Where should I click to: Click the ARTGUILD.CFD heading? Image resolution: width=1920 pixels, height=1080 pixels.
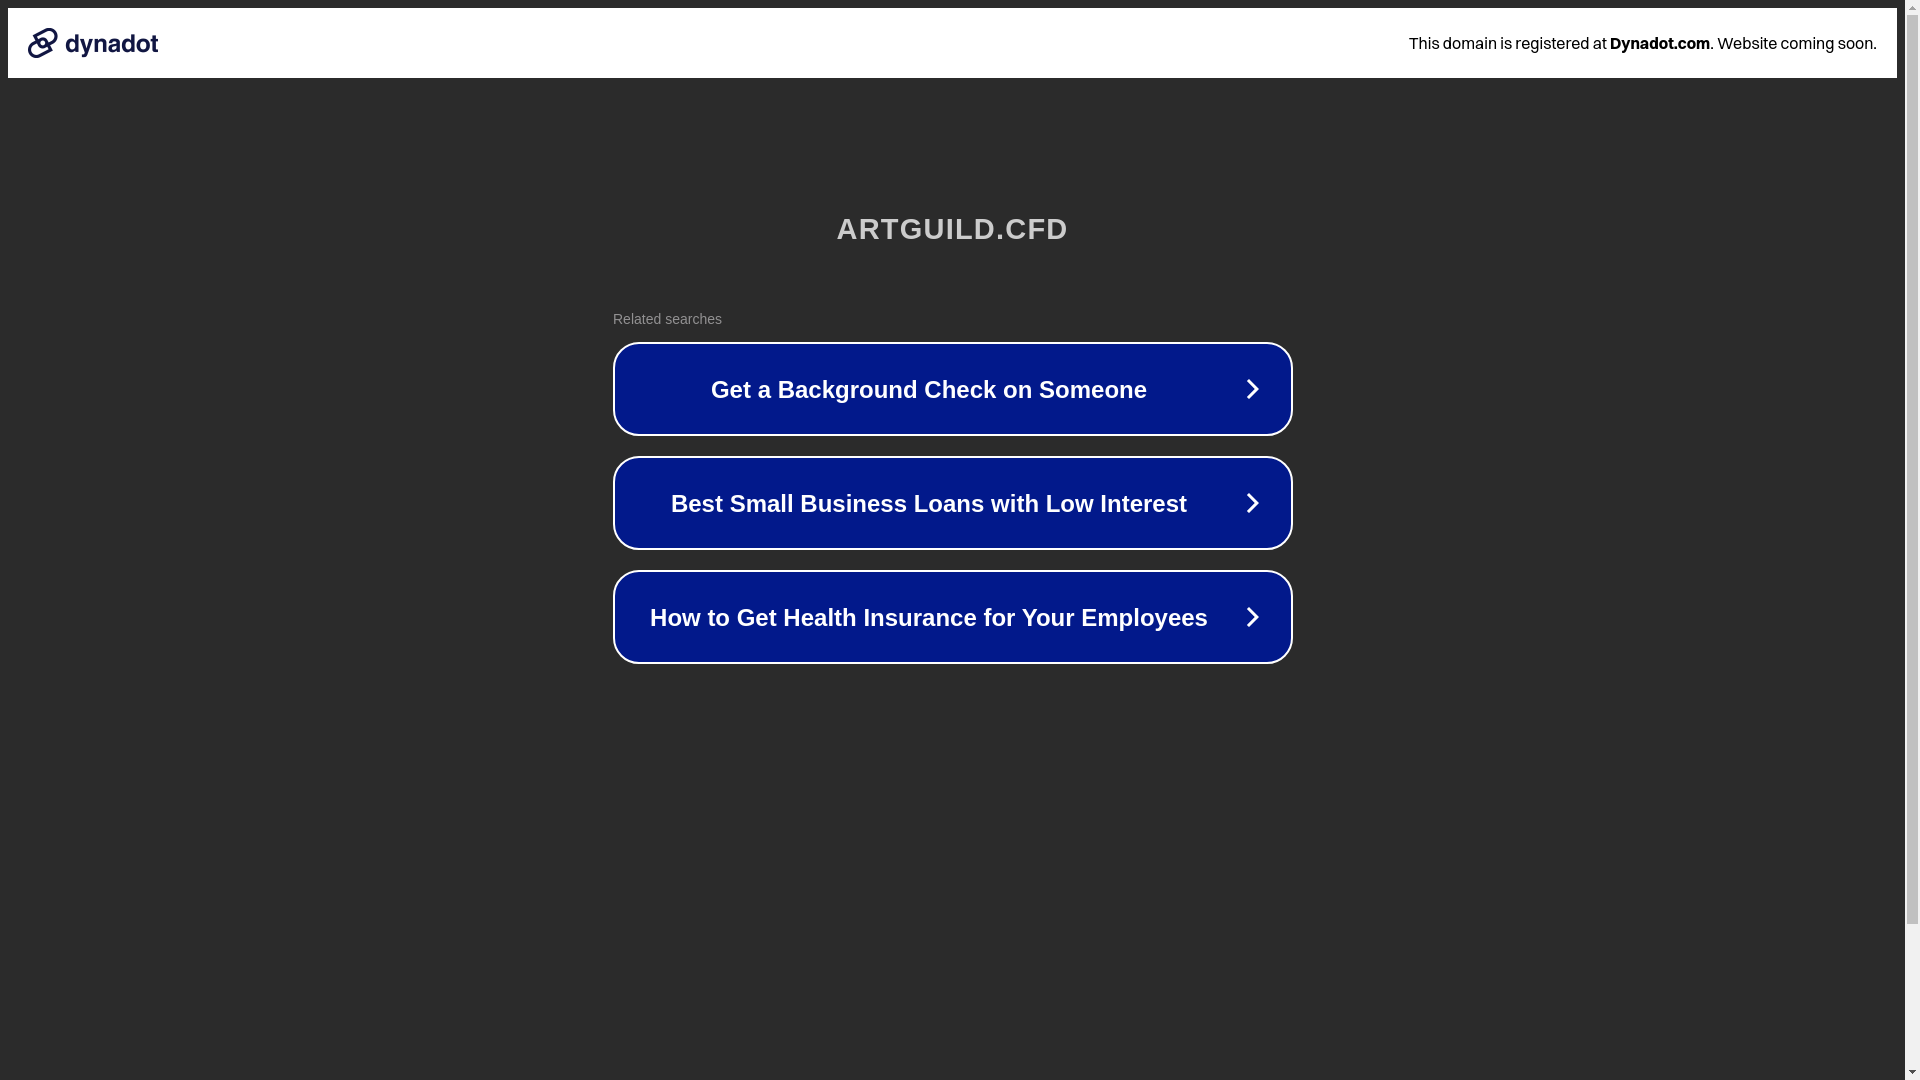click(x=952, y=229)
